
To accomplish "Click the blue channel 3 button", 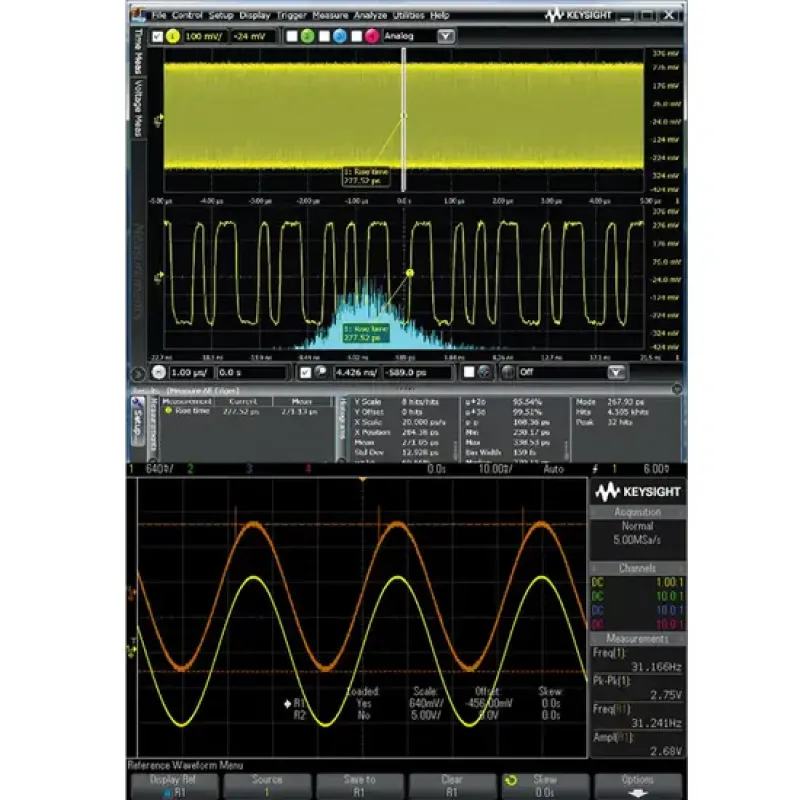I will pos(340,36).
